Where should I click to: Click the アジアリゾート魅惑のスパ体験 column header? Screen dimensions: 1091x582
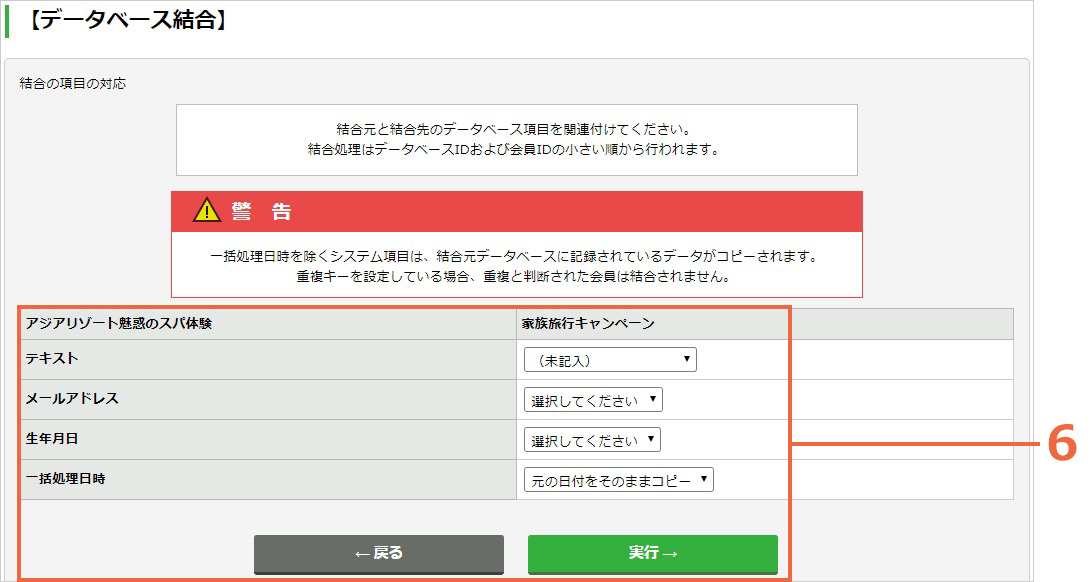pyautogui.click(x=119, y=324)
